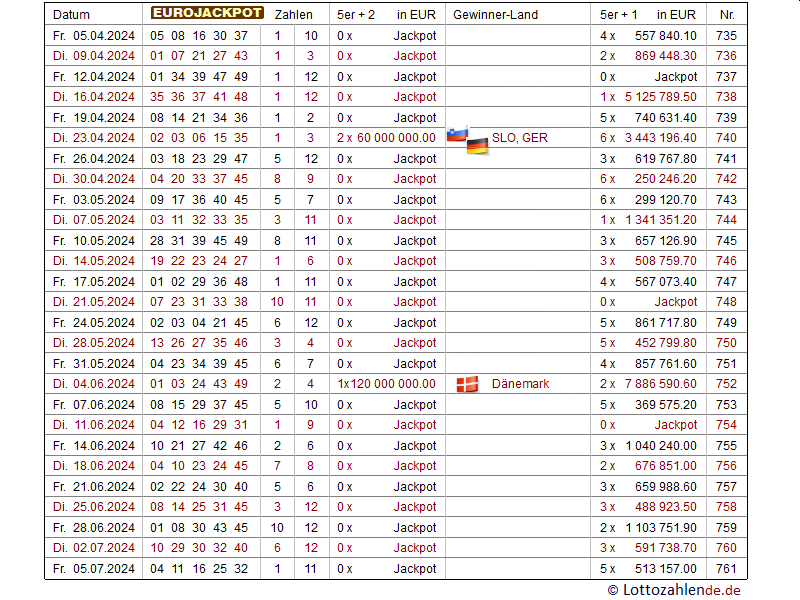Click the Slovenian flag icon
800x600 pixels.
pos(457,134)
